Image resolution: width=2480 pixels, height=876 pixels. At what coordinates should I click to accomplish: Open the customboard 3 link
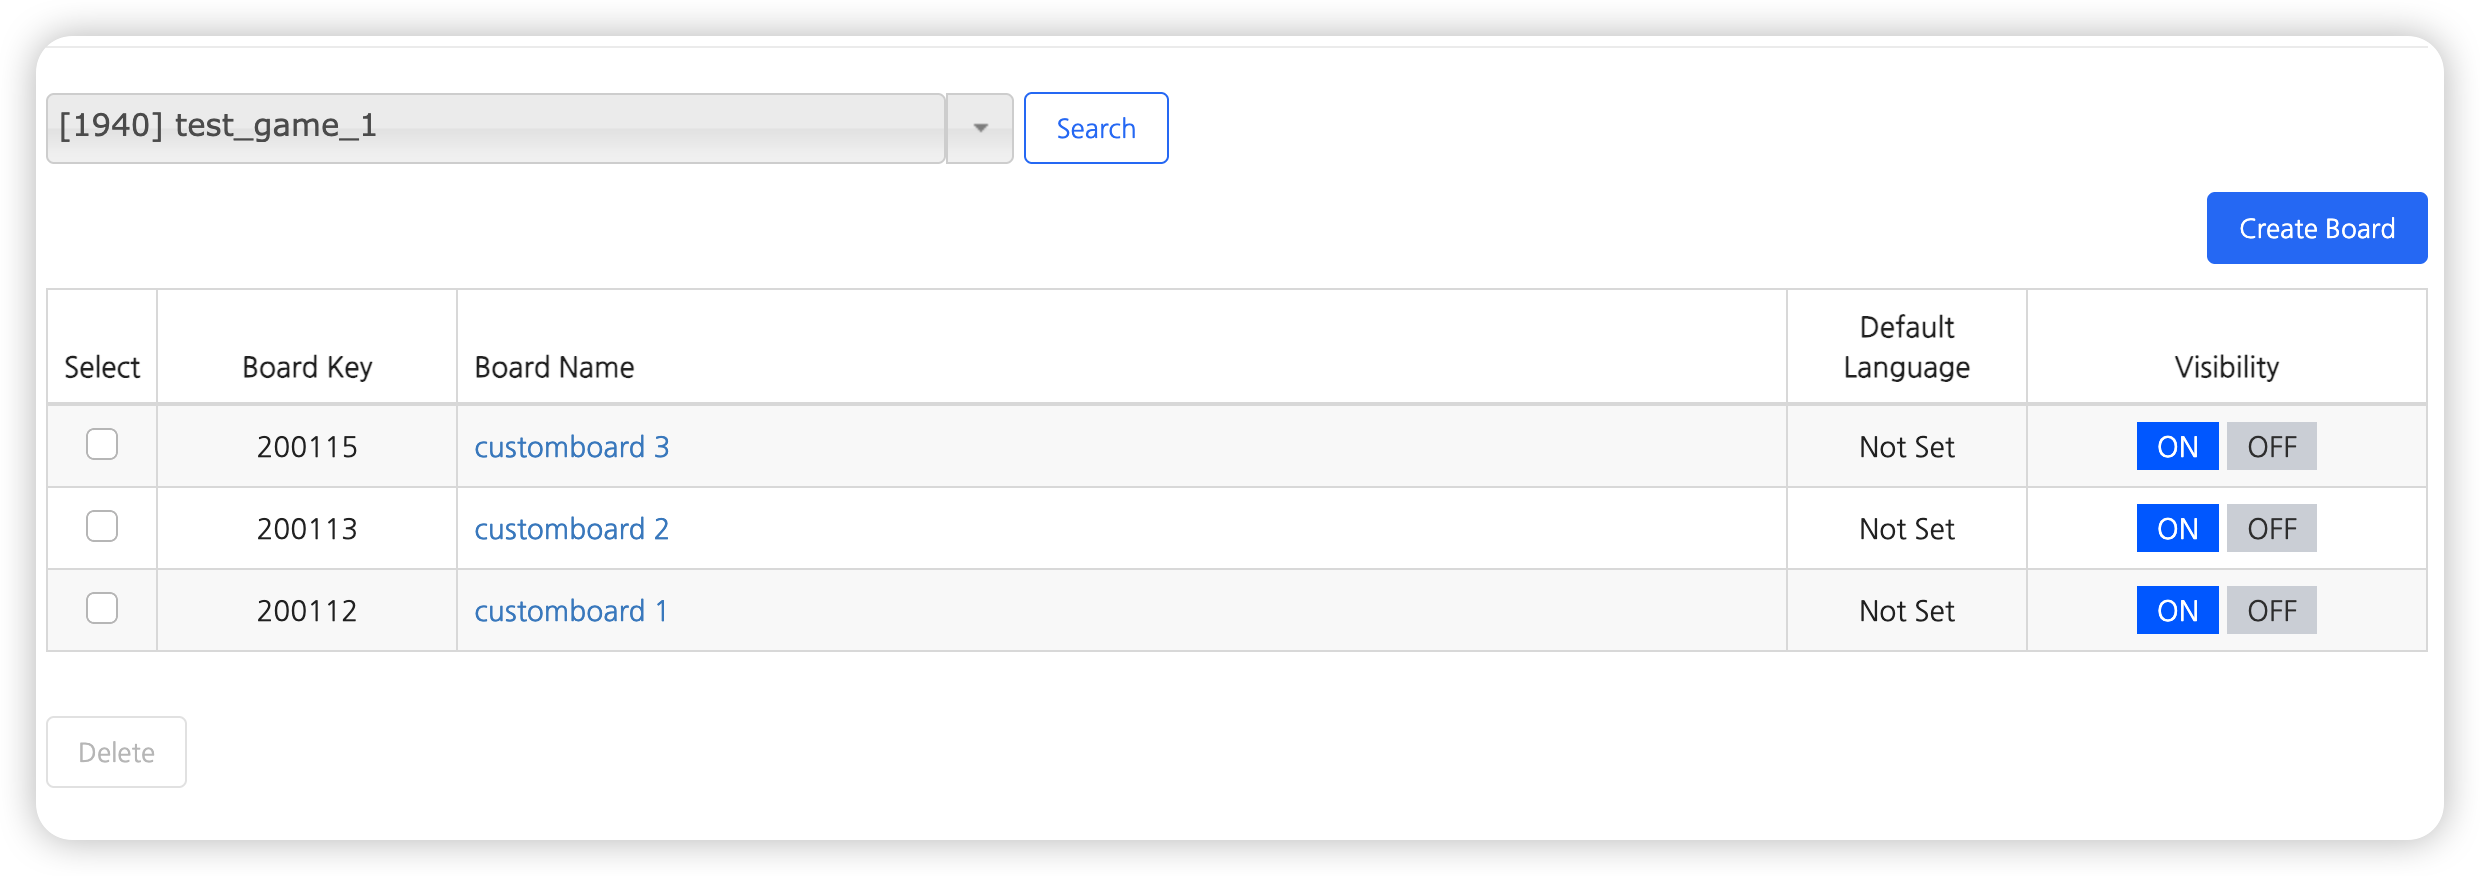pos(571,447)
